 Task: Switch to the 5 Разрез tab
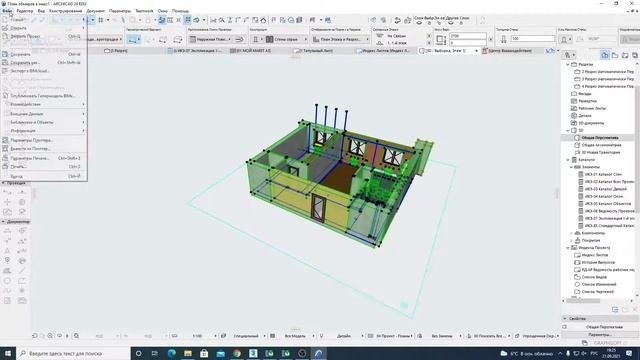click(x=116, y=51)
